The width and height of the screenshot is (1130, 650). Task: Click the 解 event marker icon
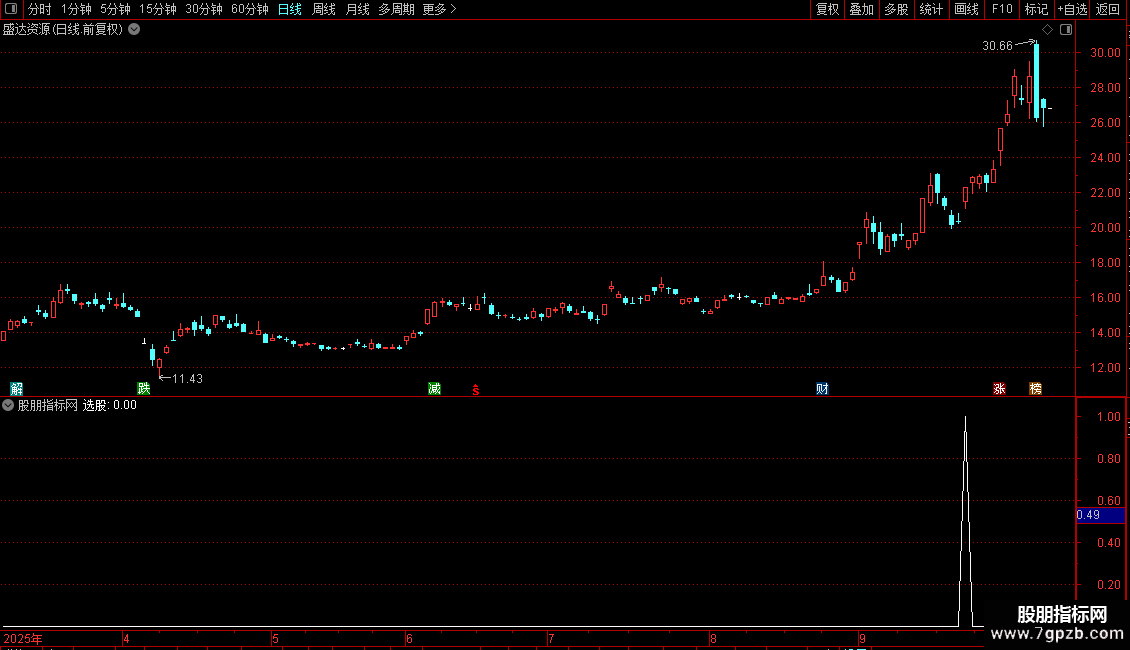point(17,389)
